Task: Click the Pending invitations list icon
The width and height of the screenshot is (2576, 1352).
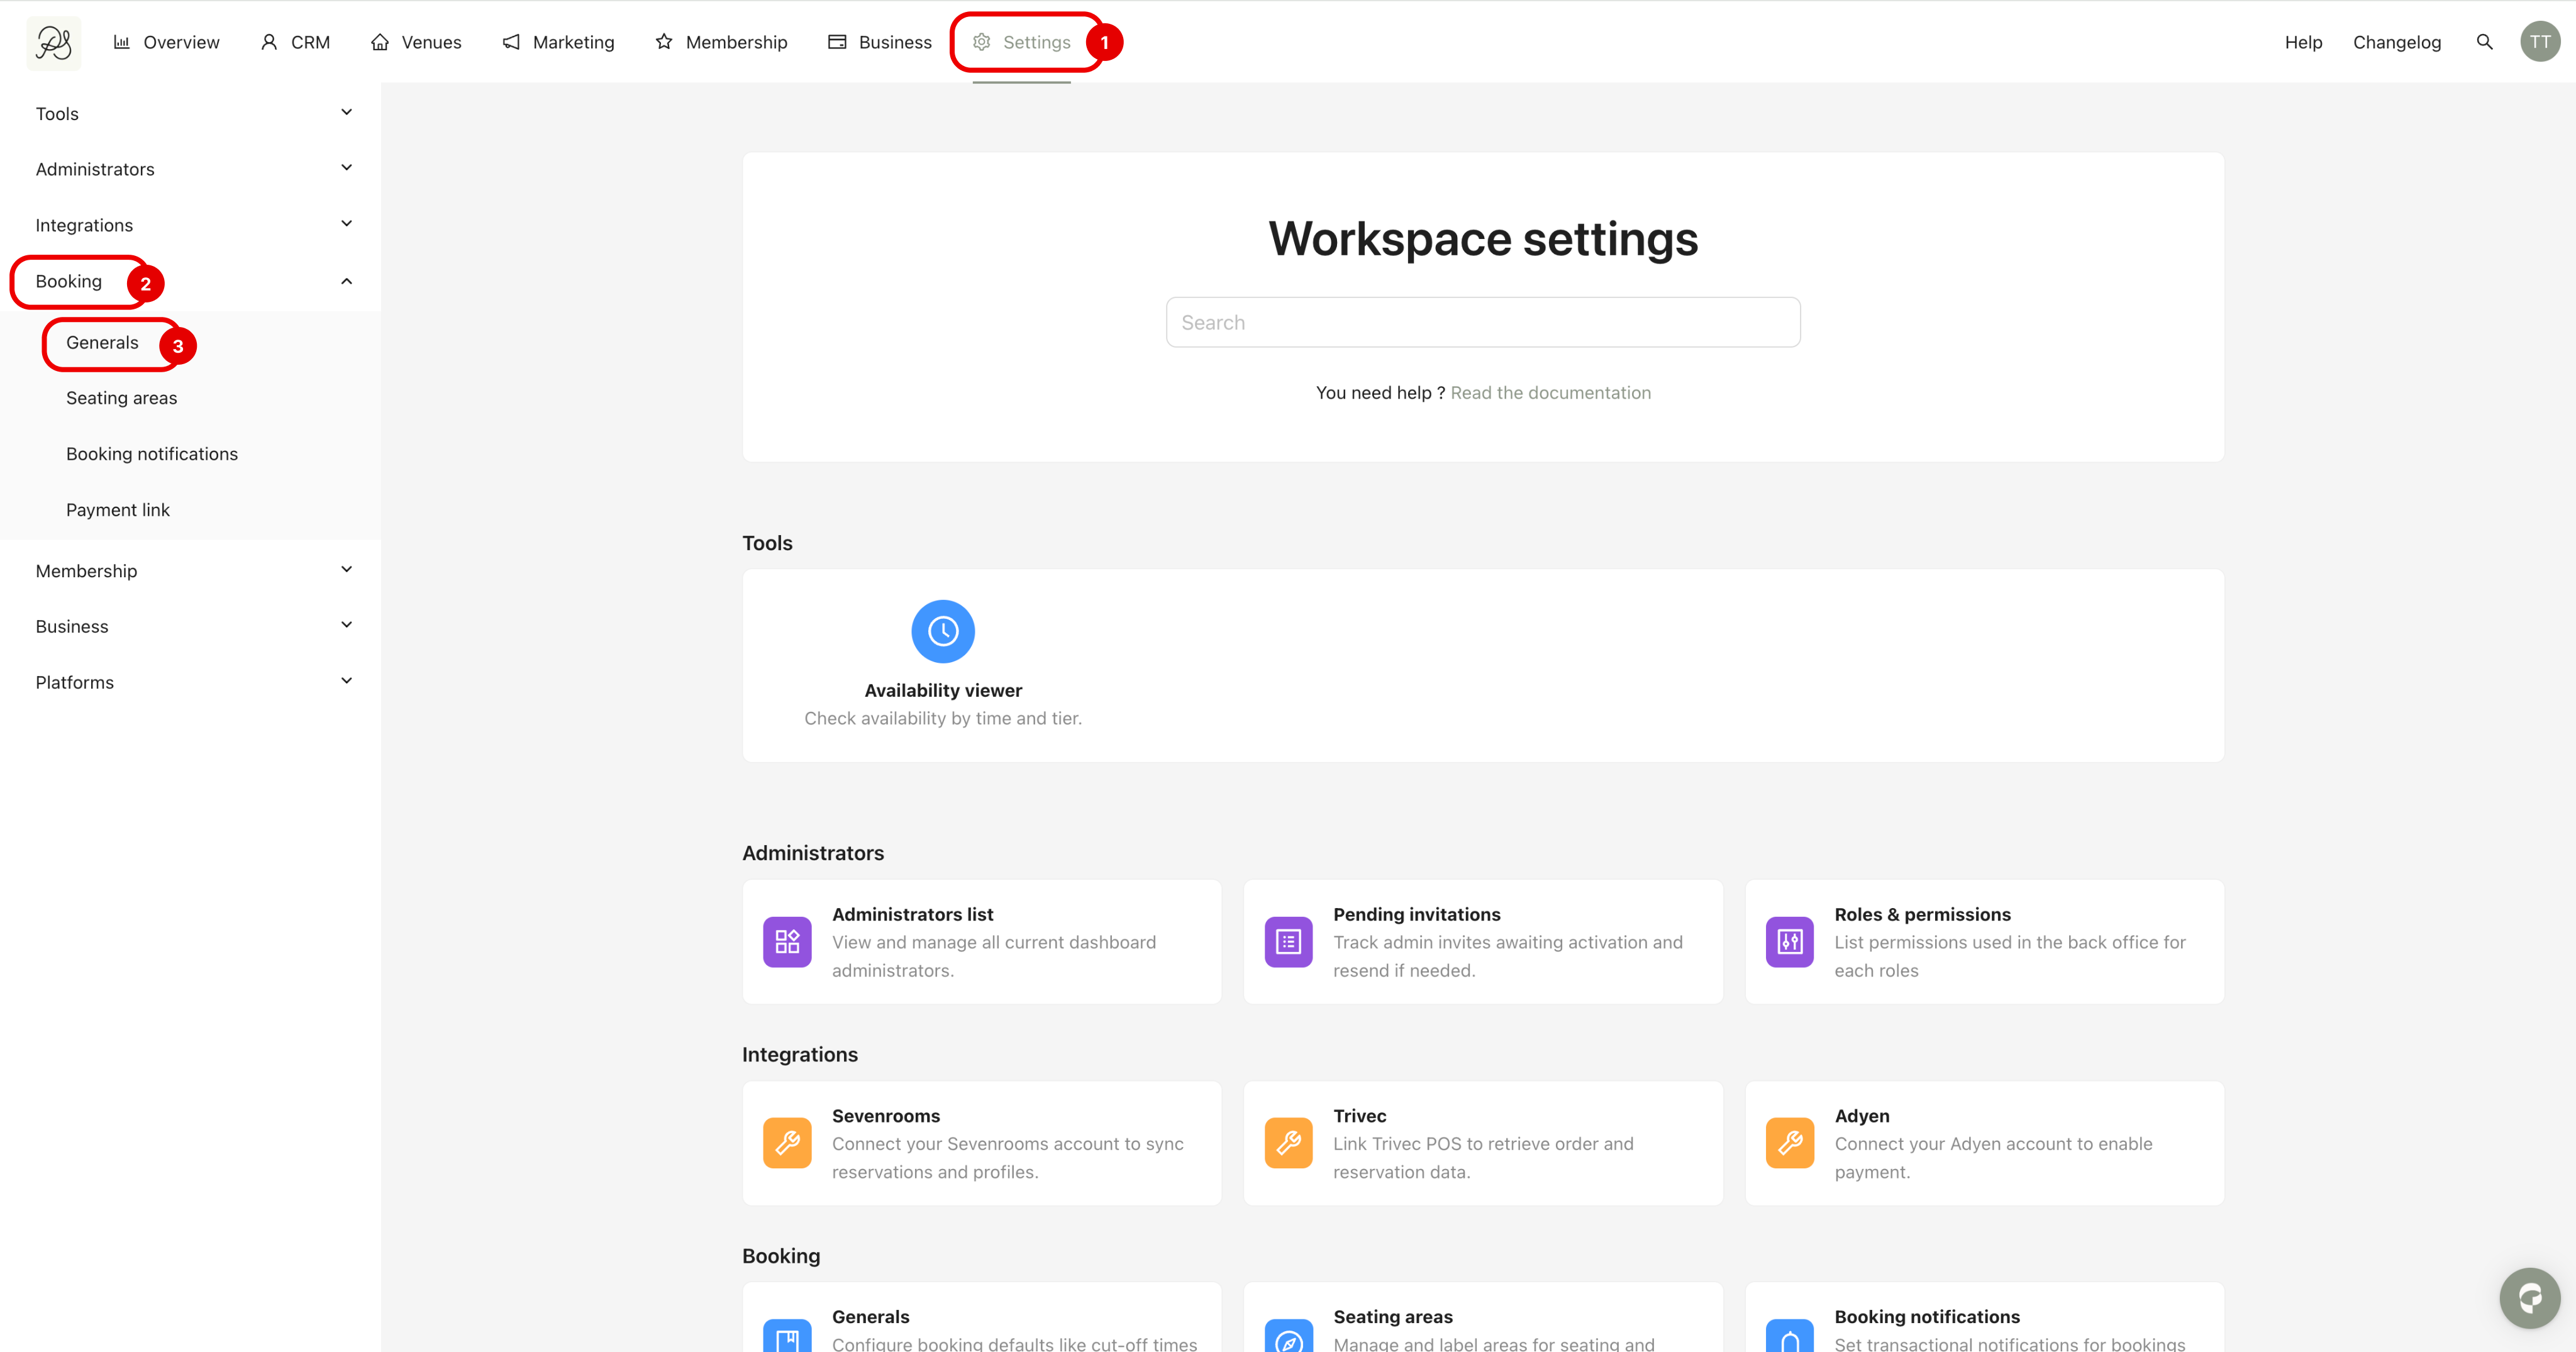Action: tap(1288, 941)
